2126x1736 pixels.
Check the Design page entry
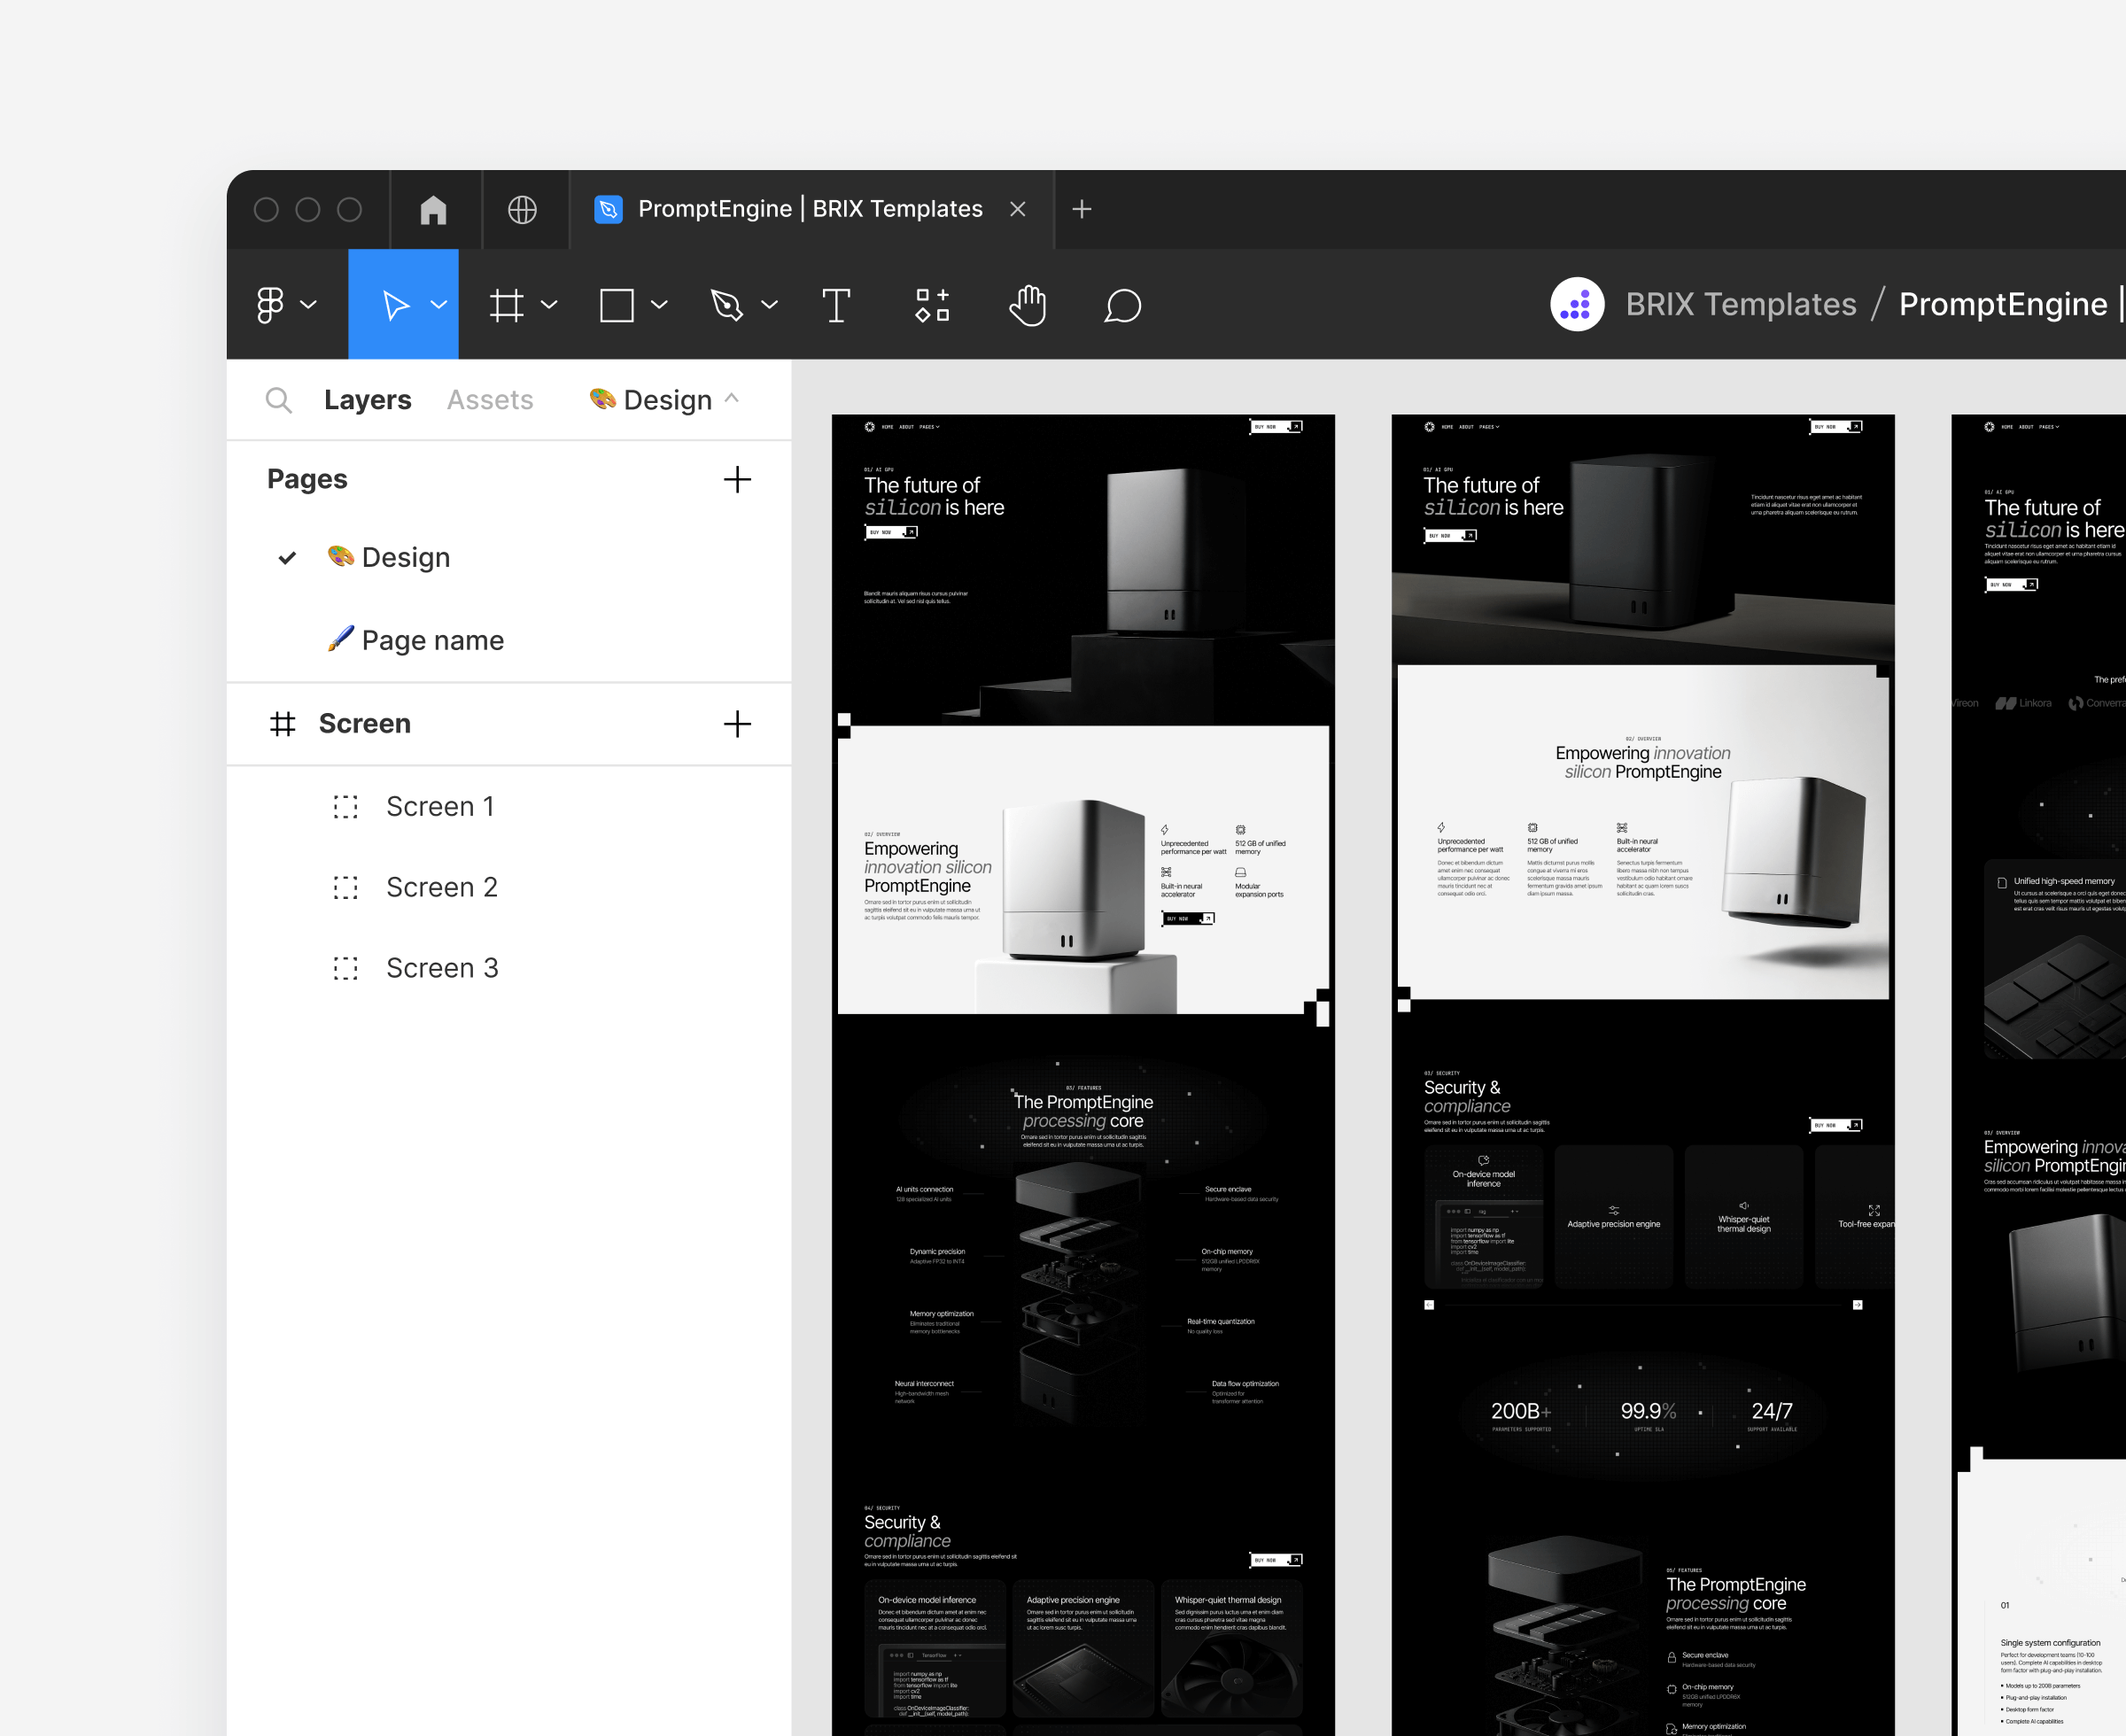(x=288, y=557)
